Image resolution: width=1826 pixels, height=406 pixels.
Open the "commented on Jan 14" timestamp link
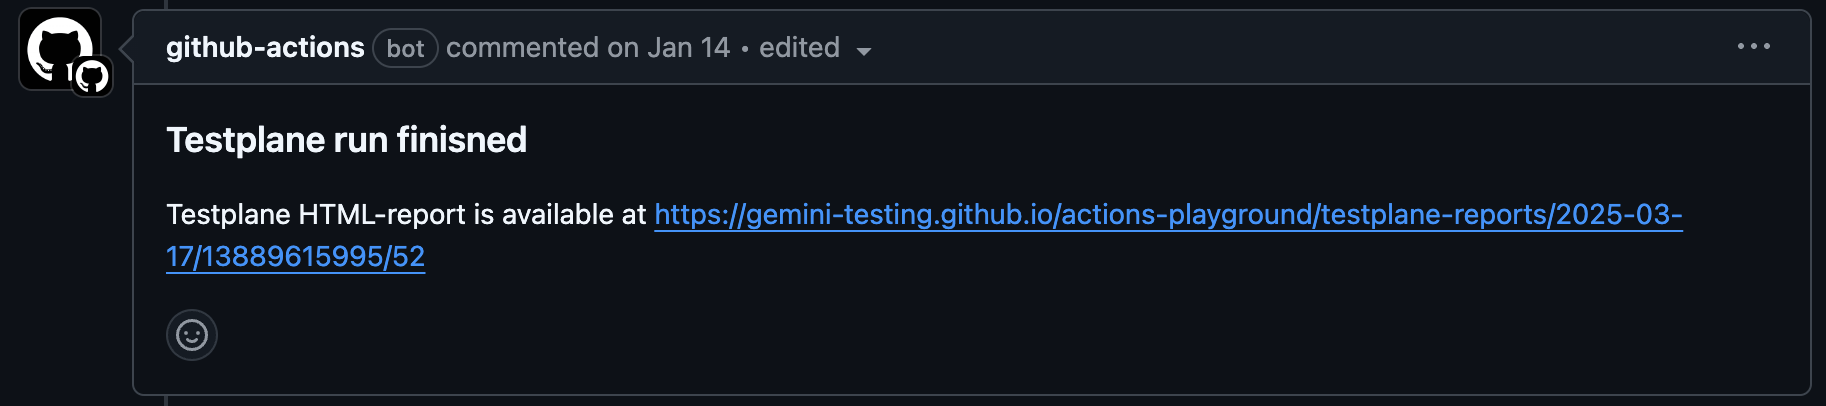pos(588,48)
